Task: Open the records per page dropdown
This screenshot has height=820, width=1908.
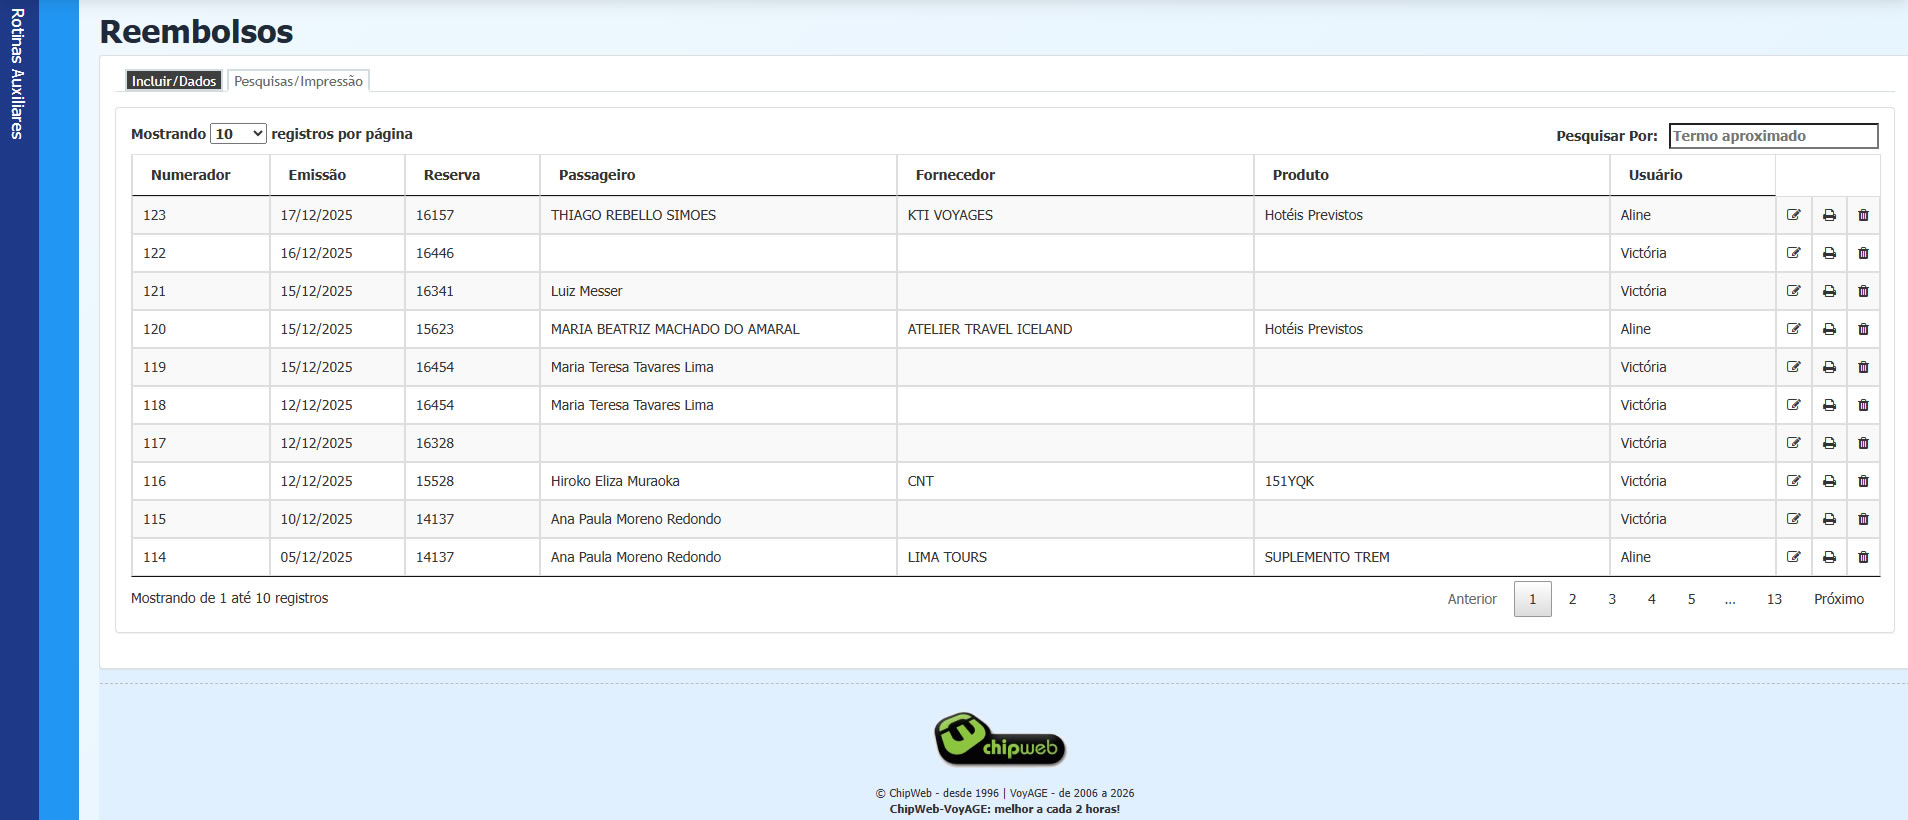Action: (238, 134)
